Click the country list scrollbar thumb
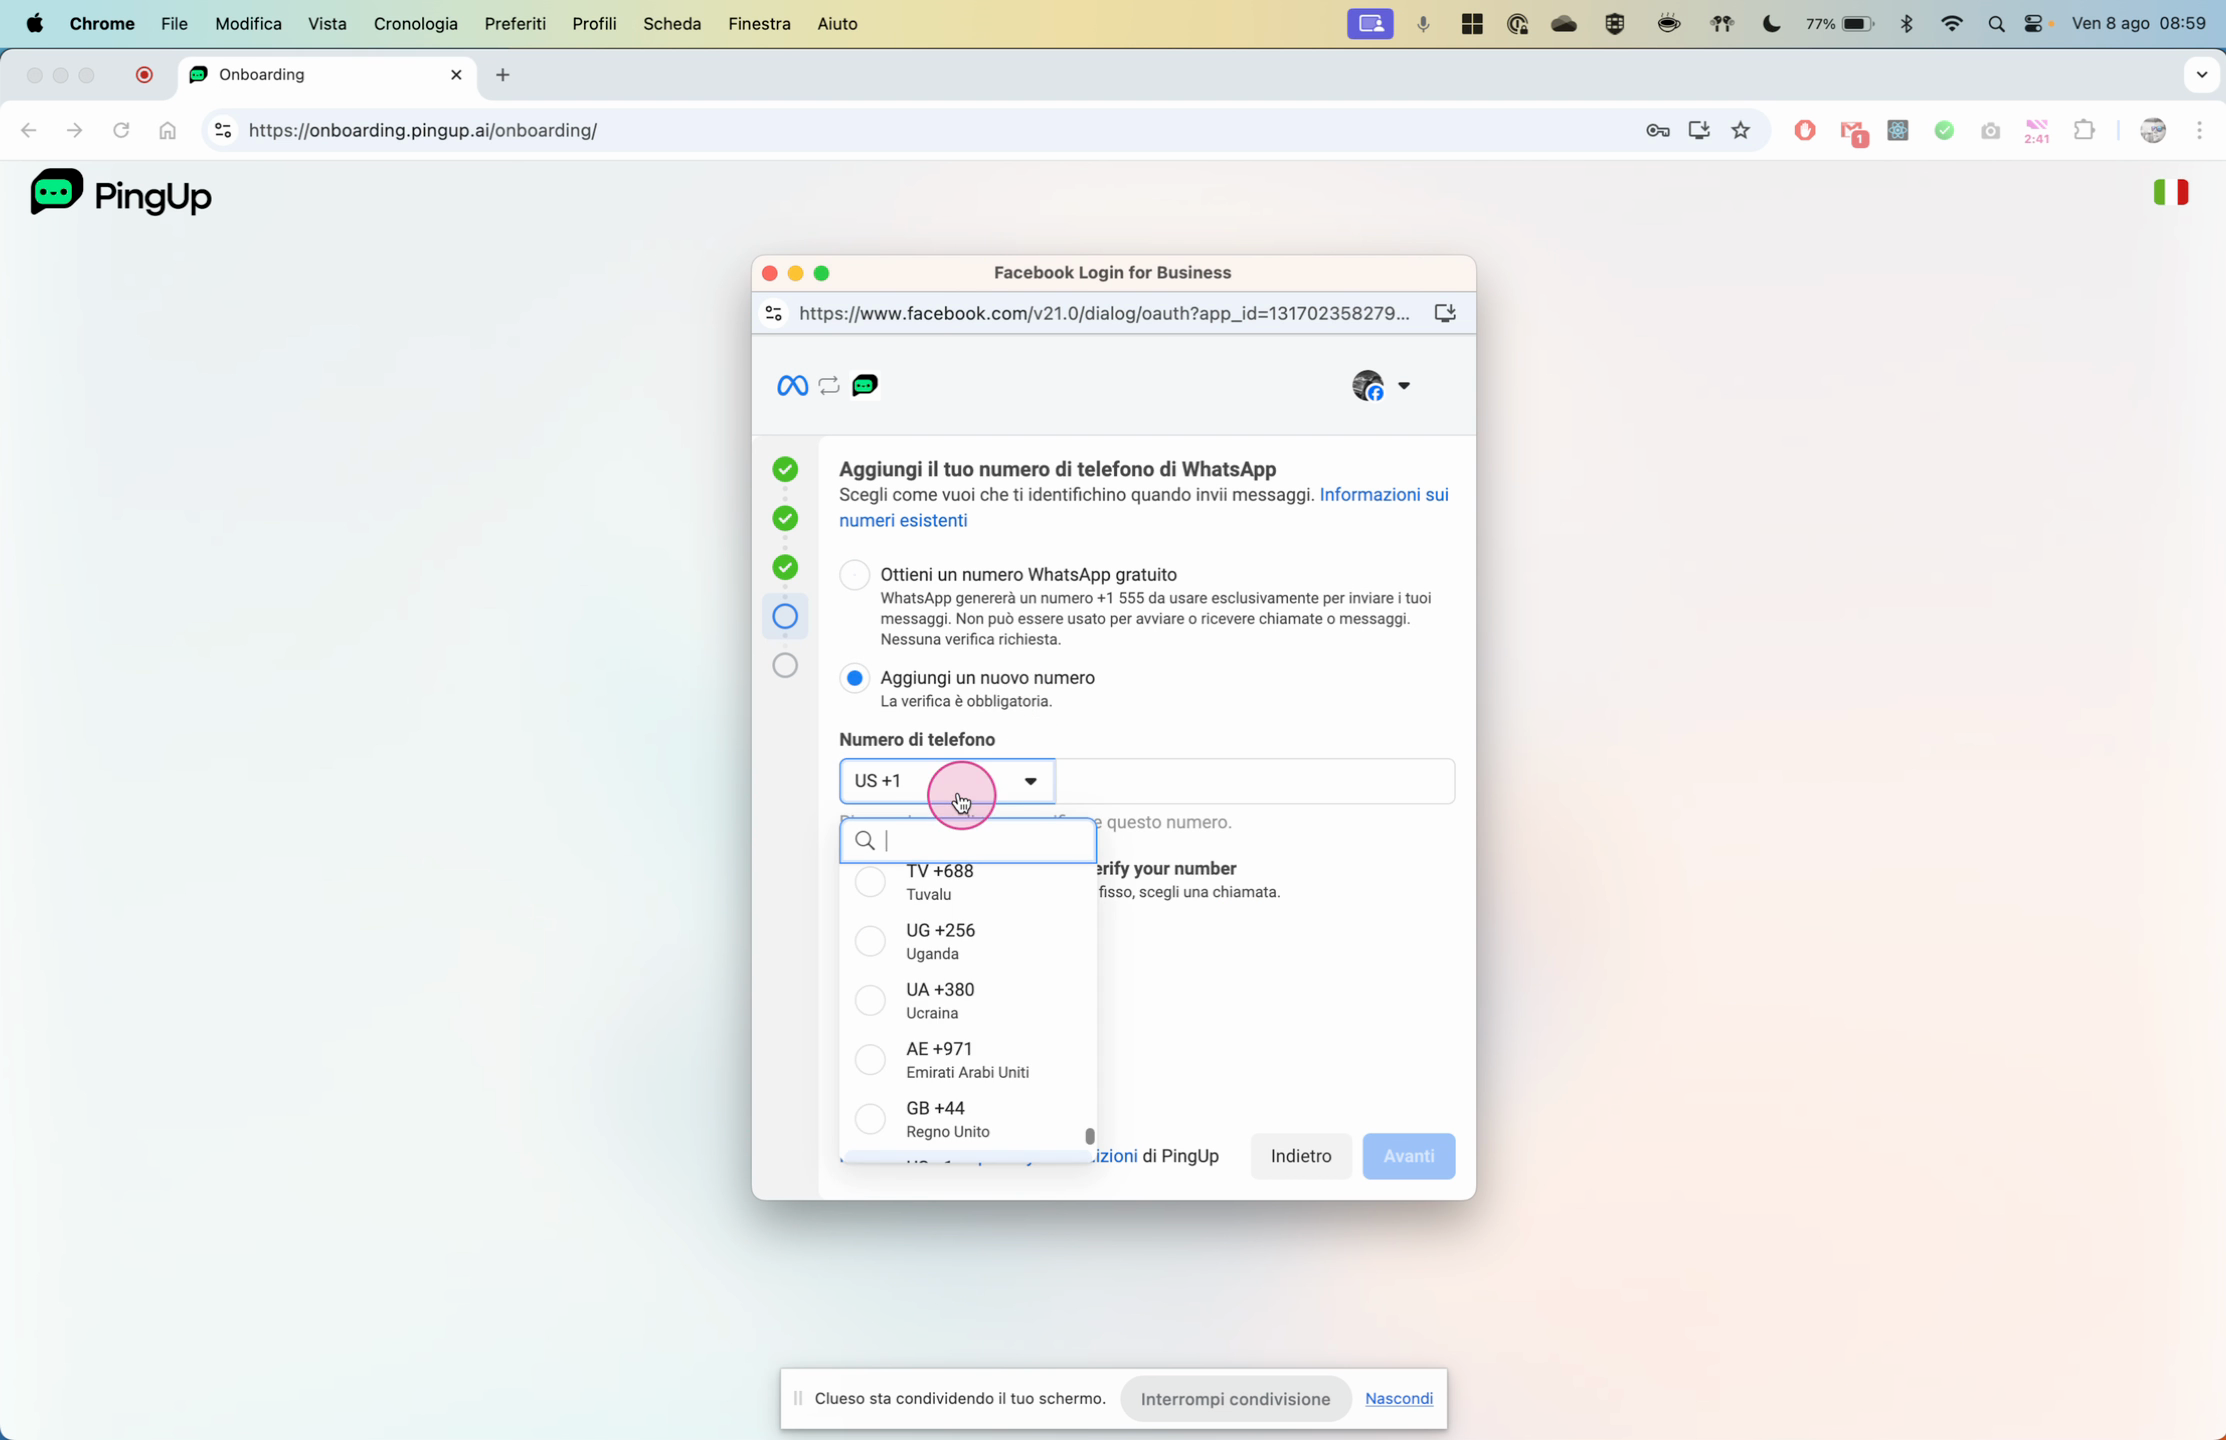 (1089, 1136)
